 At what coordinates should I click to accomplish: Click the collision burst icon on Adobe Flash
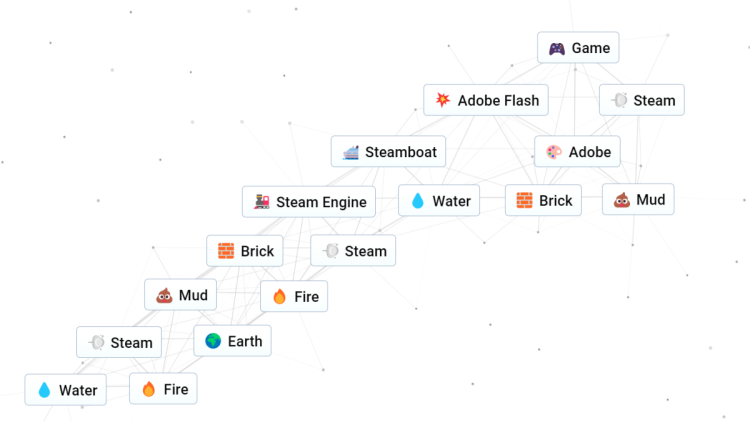442,100
